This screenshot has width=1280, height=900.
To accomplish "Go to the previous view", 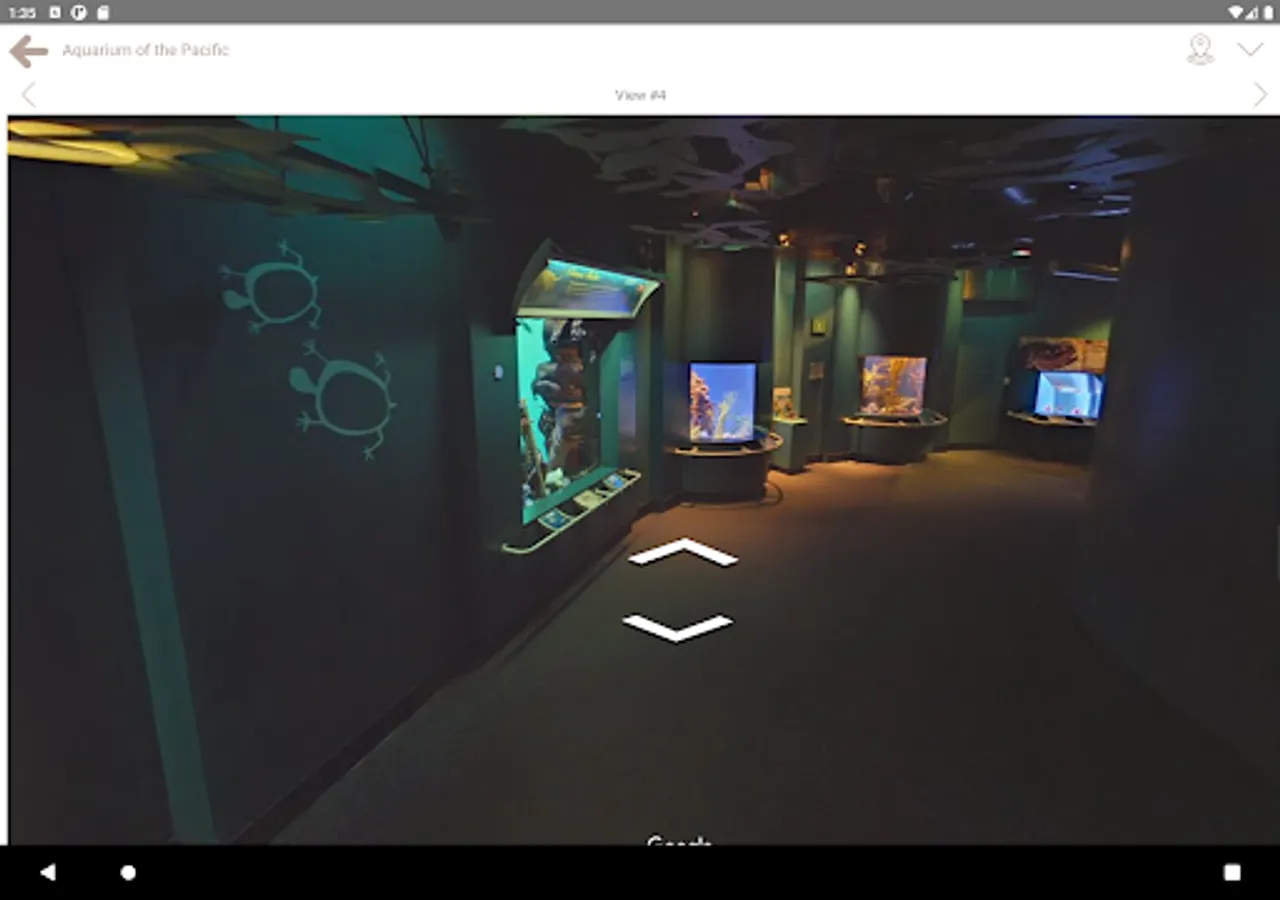I will click(28, 95).
